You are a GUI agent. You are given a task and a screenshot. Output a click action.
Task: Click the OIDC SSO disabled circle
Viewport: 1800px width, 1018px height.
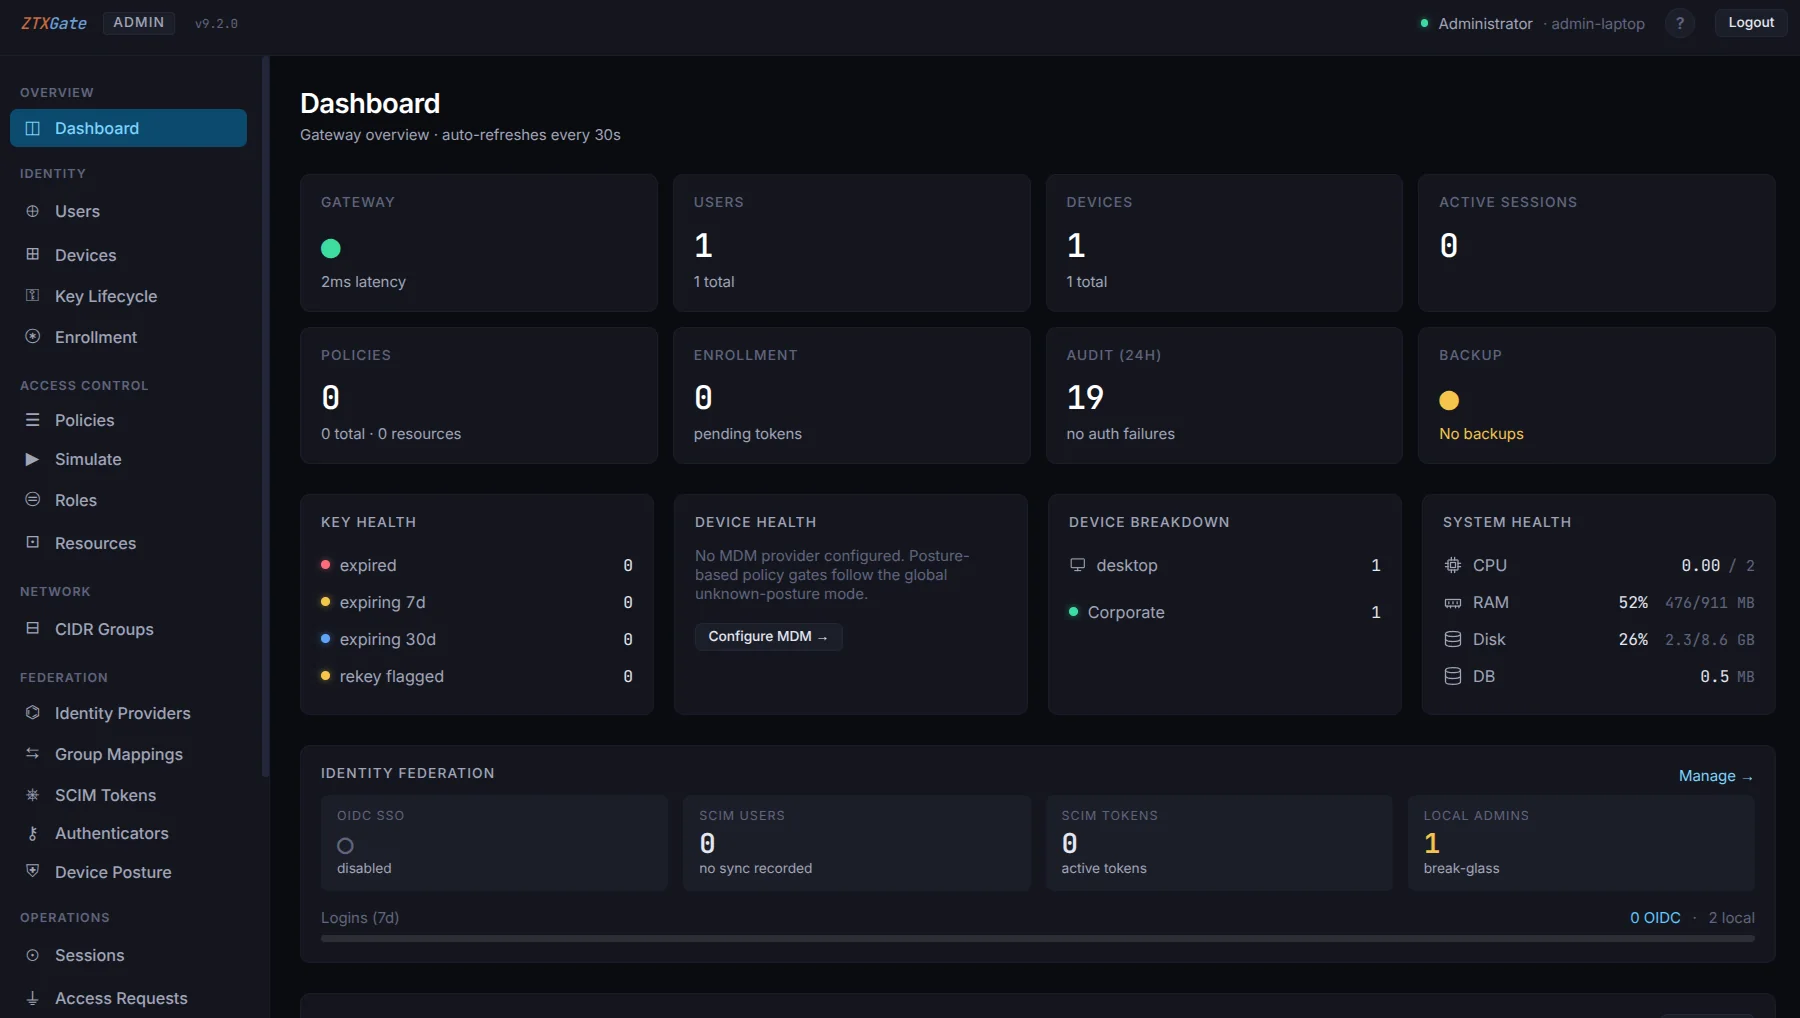(x=345, y=845)
